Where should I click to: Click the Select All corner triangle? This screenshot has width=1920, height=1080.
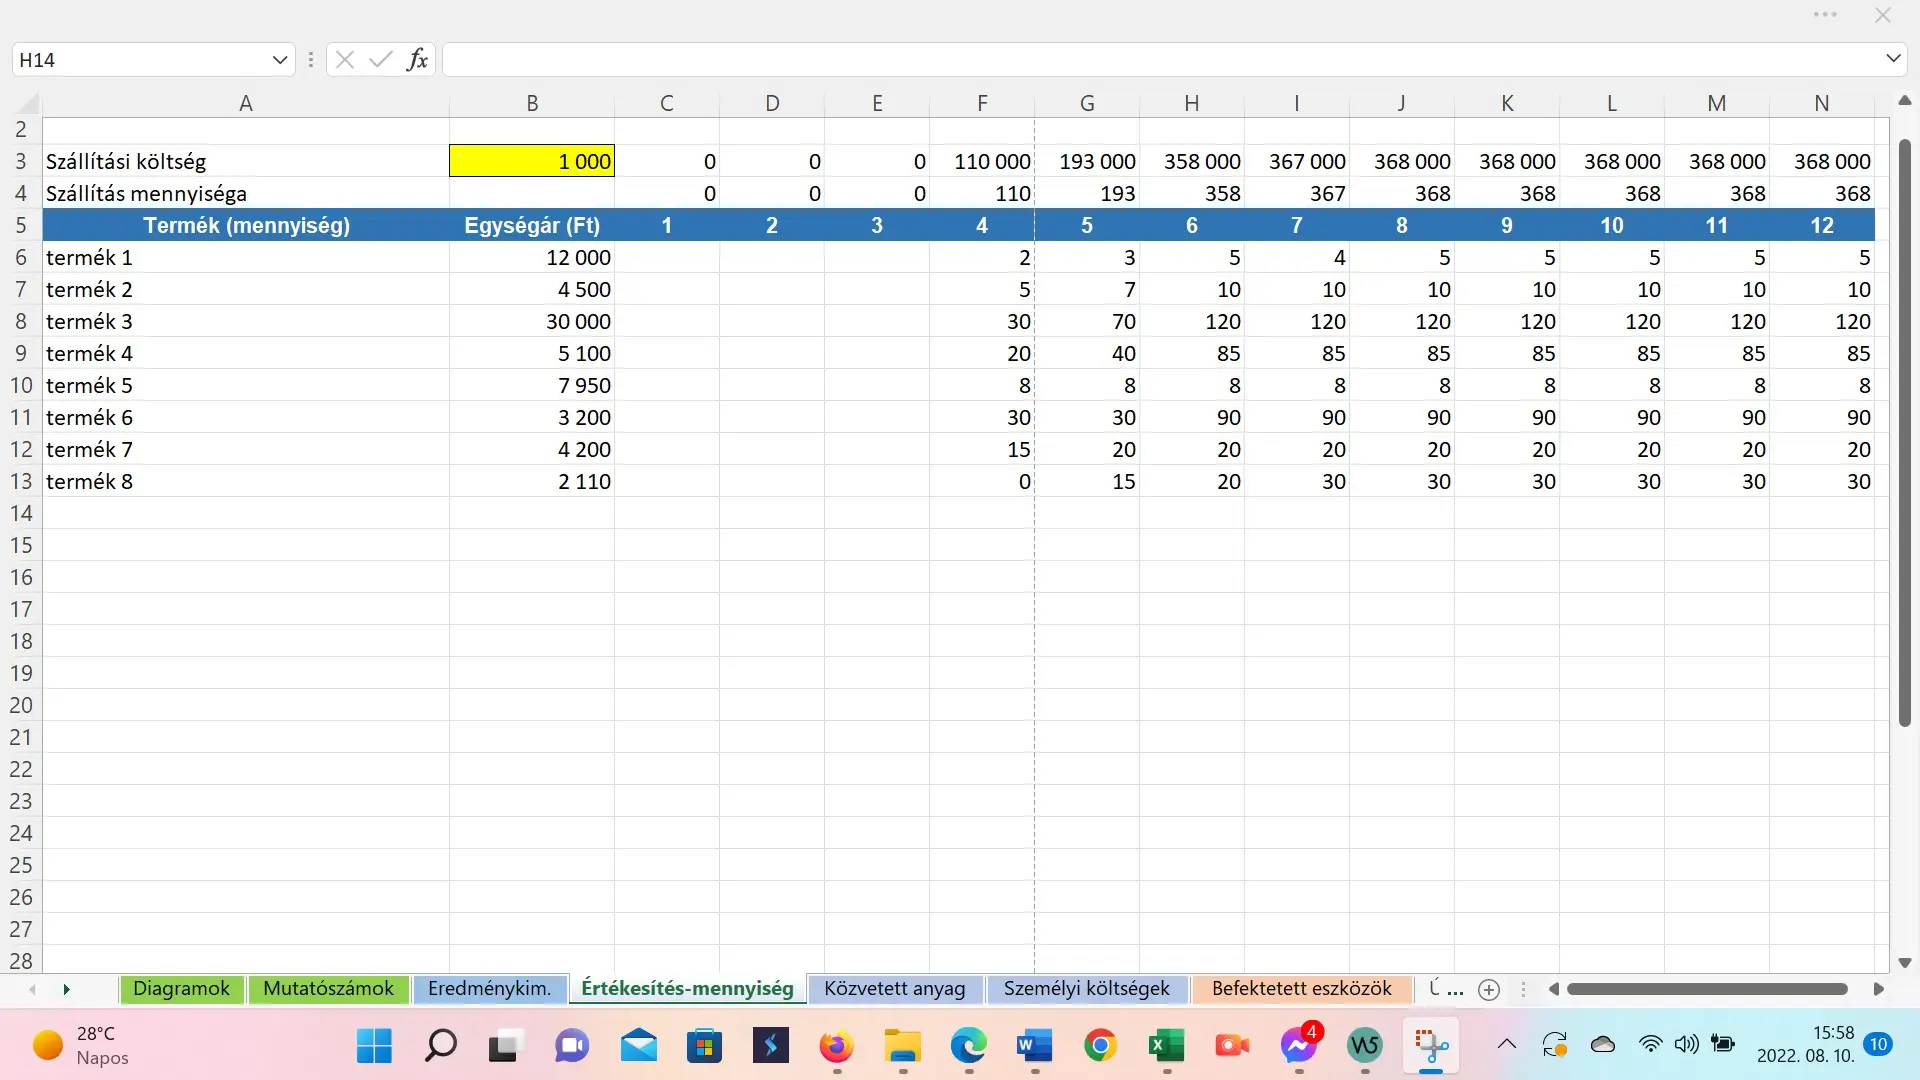28,103
